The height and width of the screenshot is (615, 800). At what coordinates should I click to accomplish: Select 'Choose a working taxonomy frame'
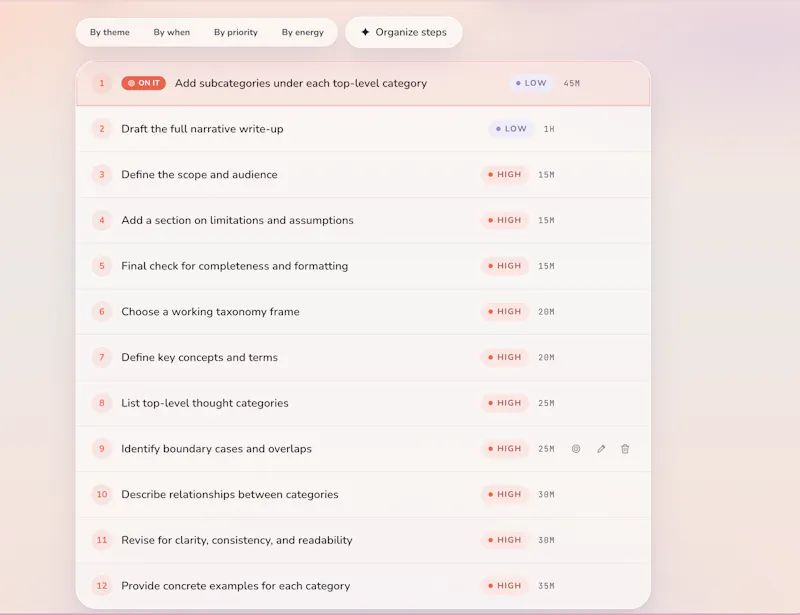pos(210,312)
